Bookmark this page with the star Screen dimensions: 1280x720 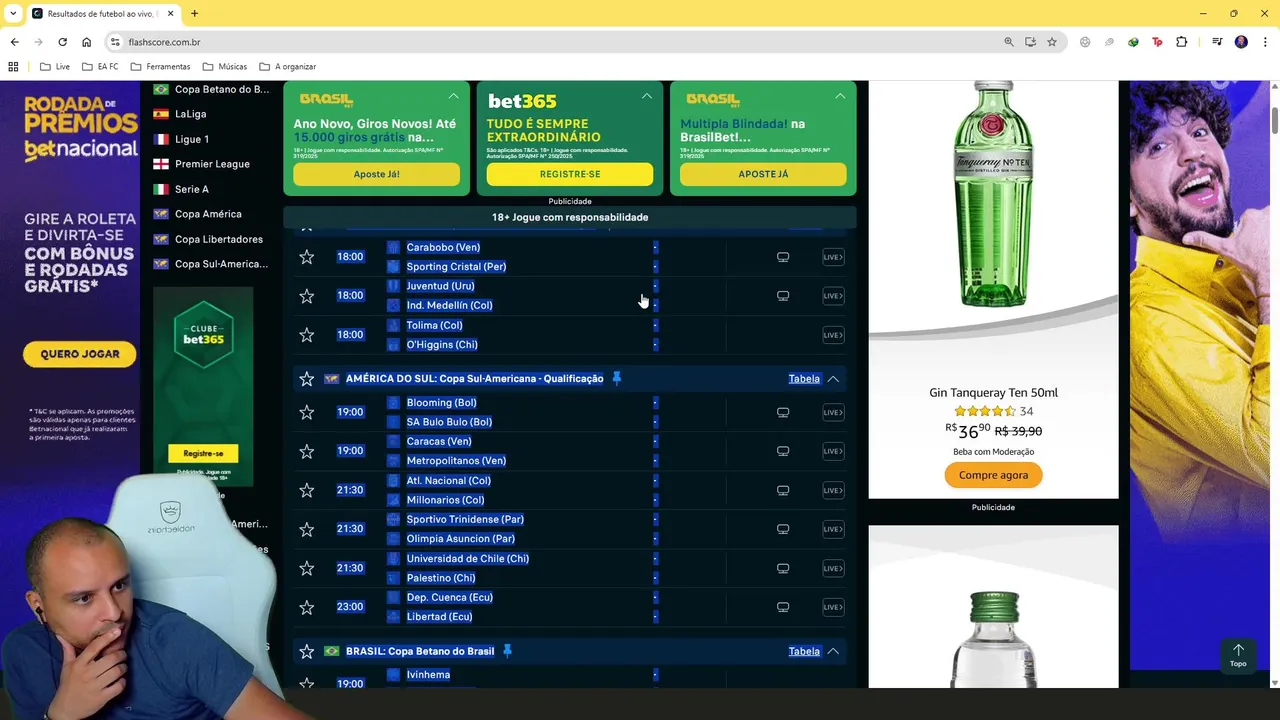click(x=1052, y=42)
